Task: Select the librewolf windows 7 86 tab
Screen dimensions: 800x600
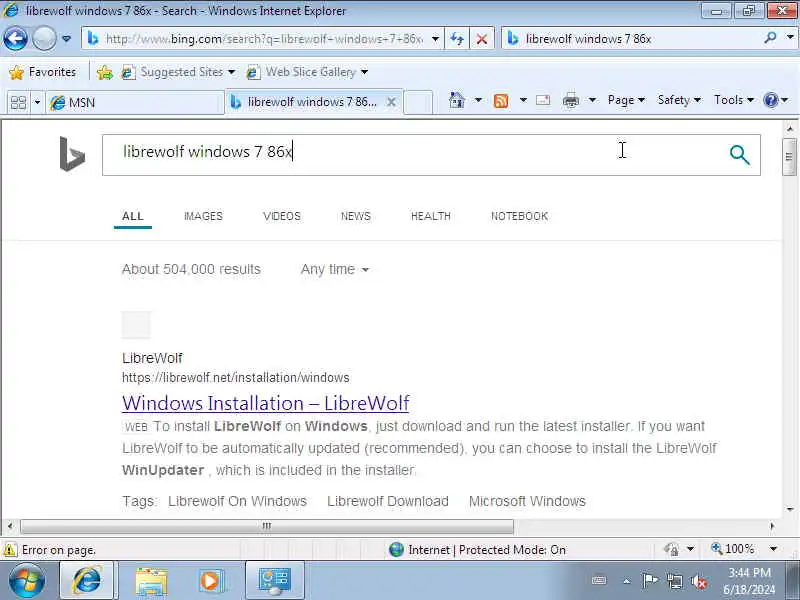Action: click(305, 102)
